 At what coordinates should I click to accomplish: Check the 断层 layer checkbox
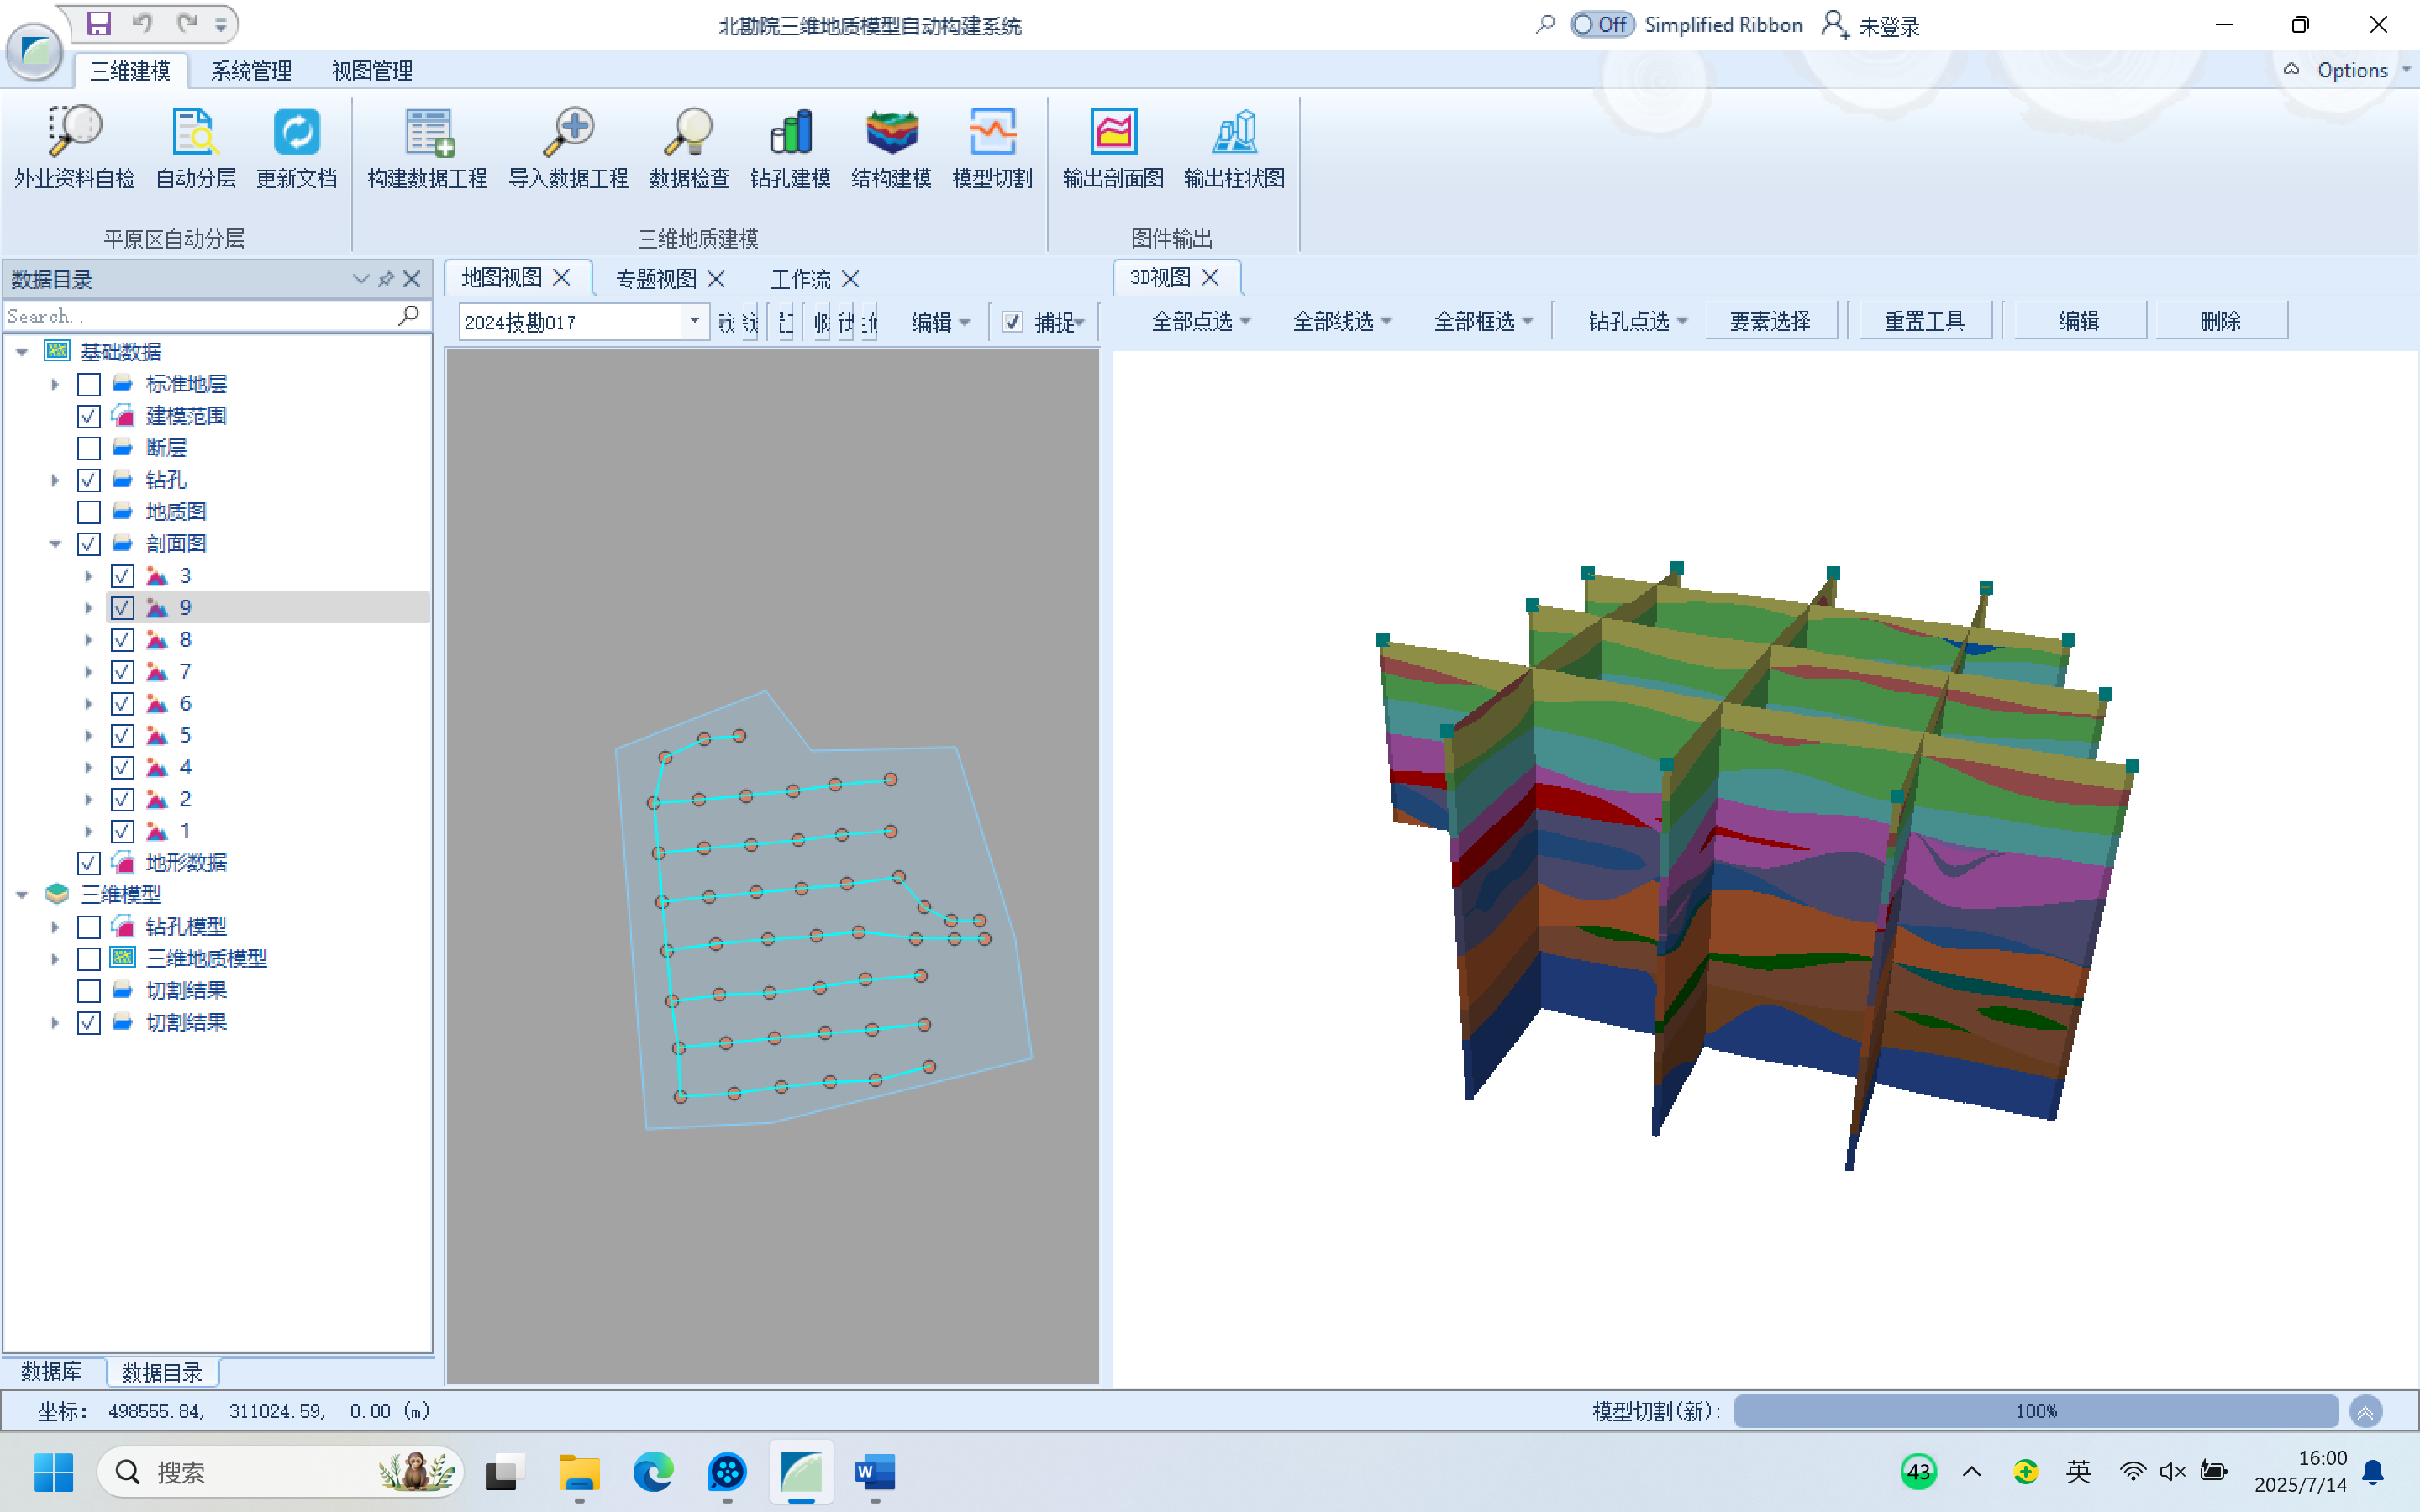[x=89, y=448]
